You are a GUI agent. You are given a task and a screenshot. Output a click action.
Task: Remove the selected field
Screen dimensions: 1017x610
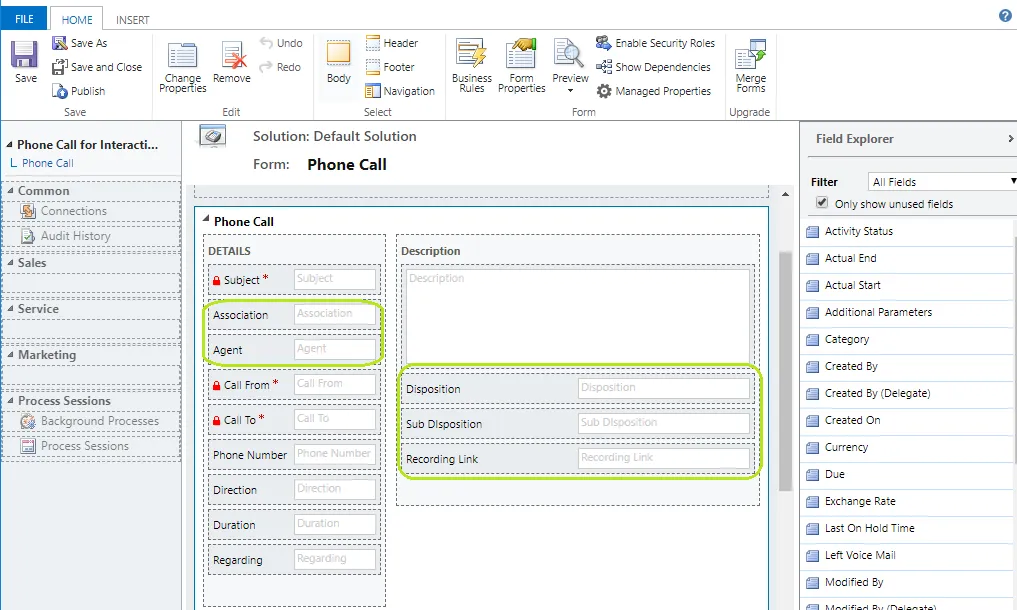click(x=232, y=62)
